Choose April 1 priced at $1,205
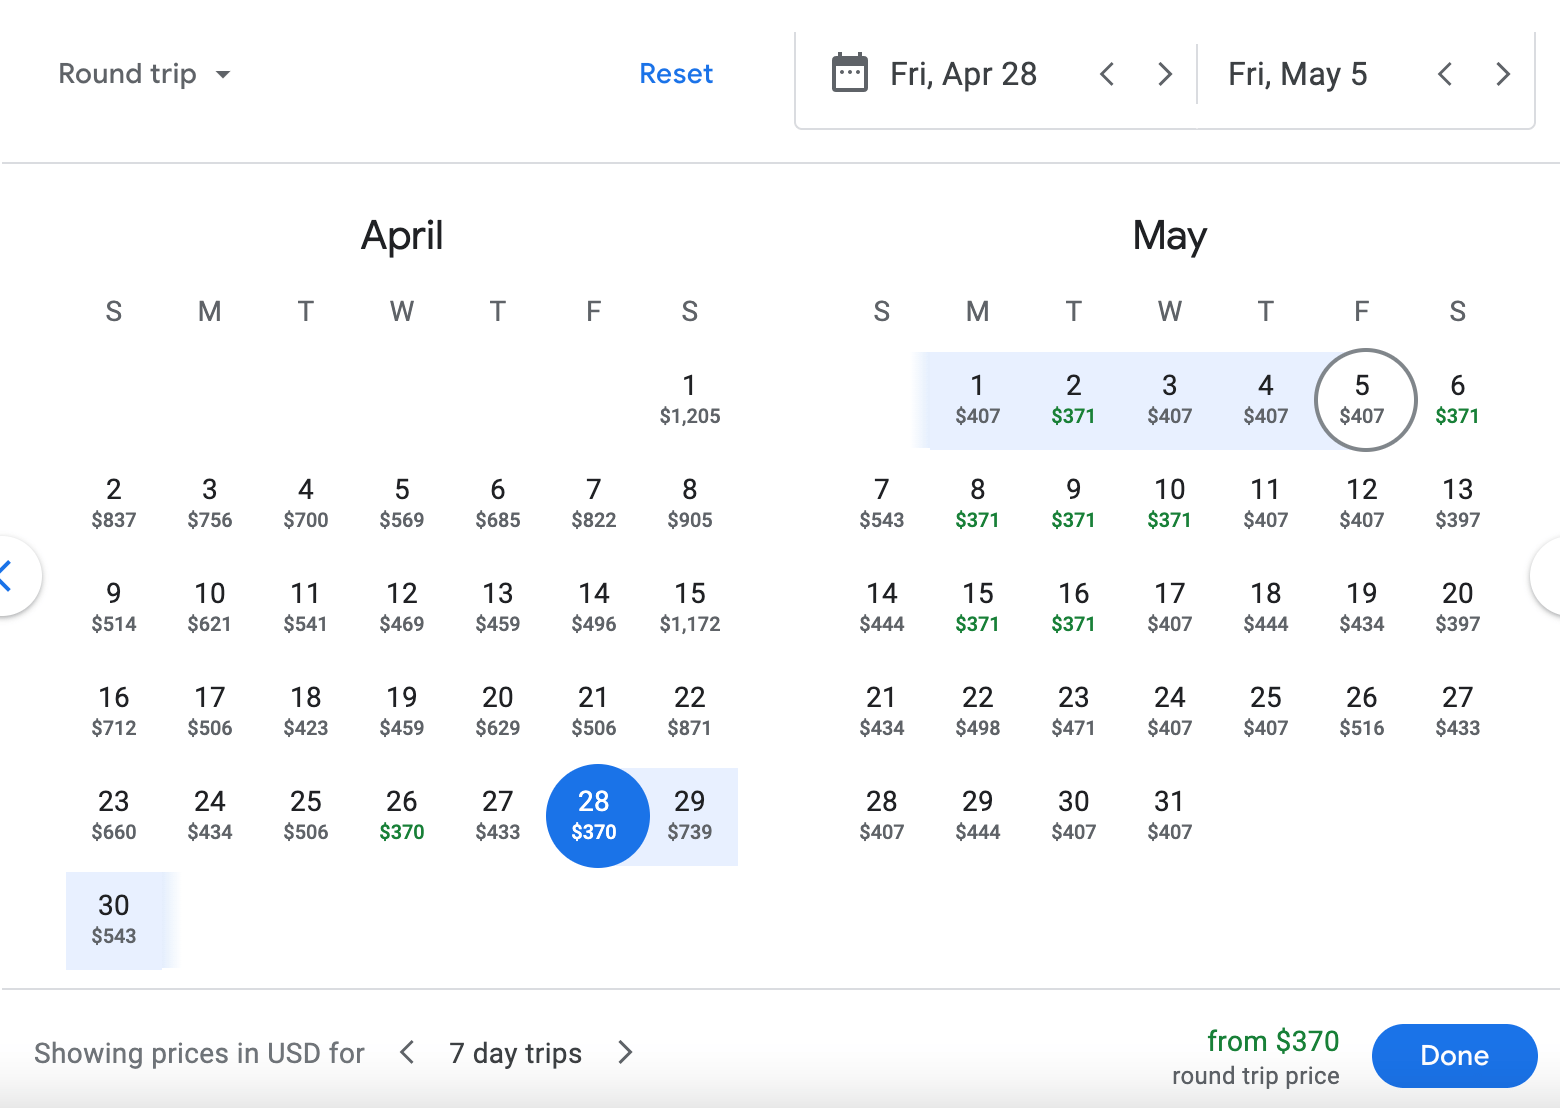Screen dimensions: 1560x1108 point(689,399)
